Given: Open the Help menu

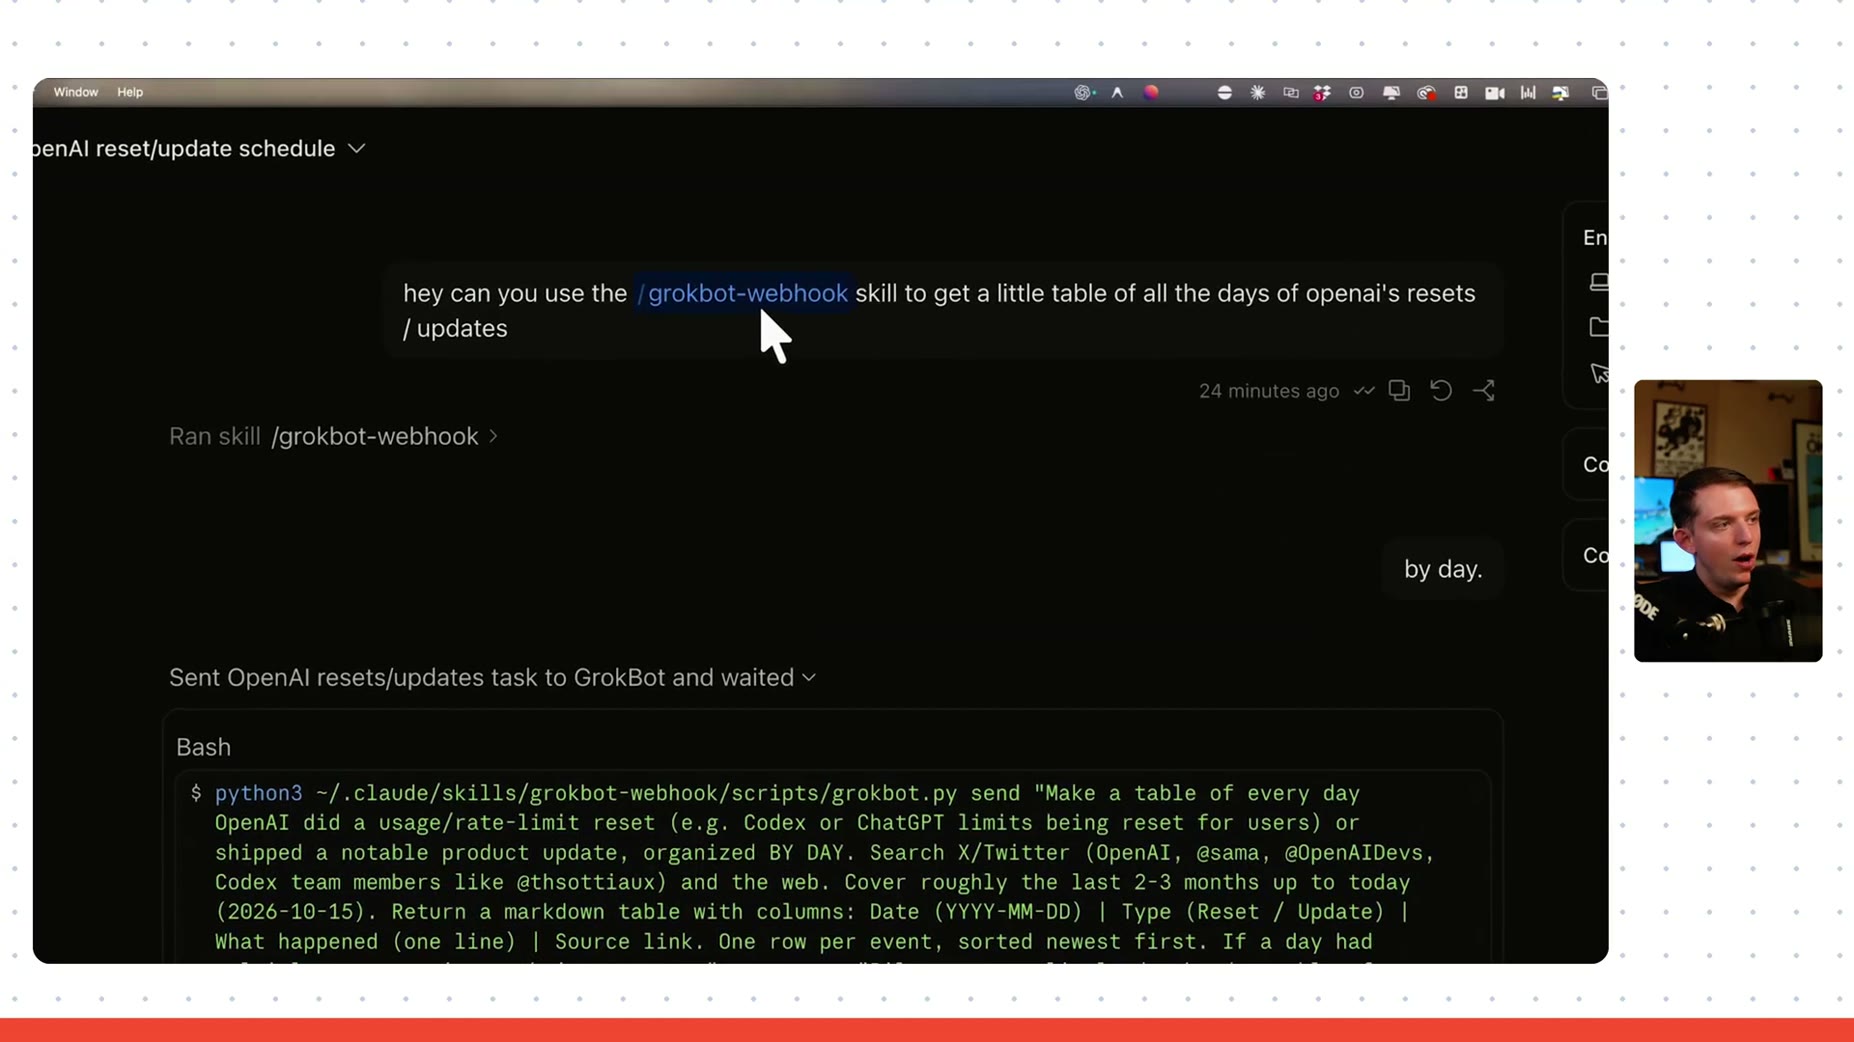Looking at the screenshot, I should (130, 92).
